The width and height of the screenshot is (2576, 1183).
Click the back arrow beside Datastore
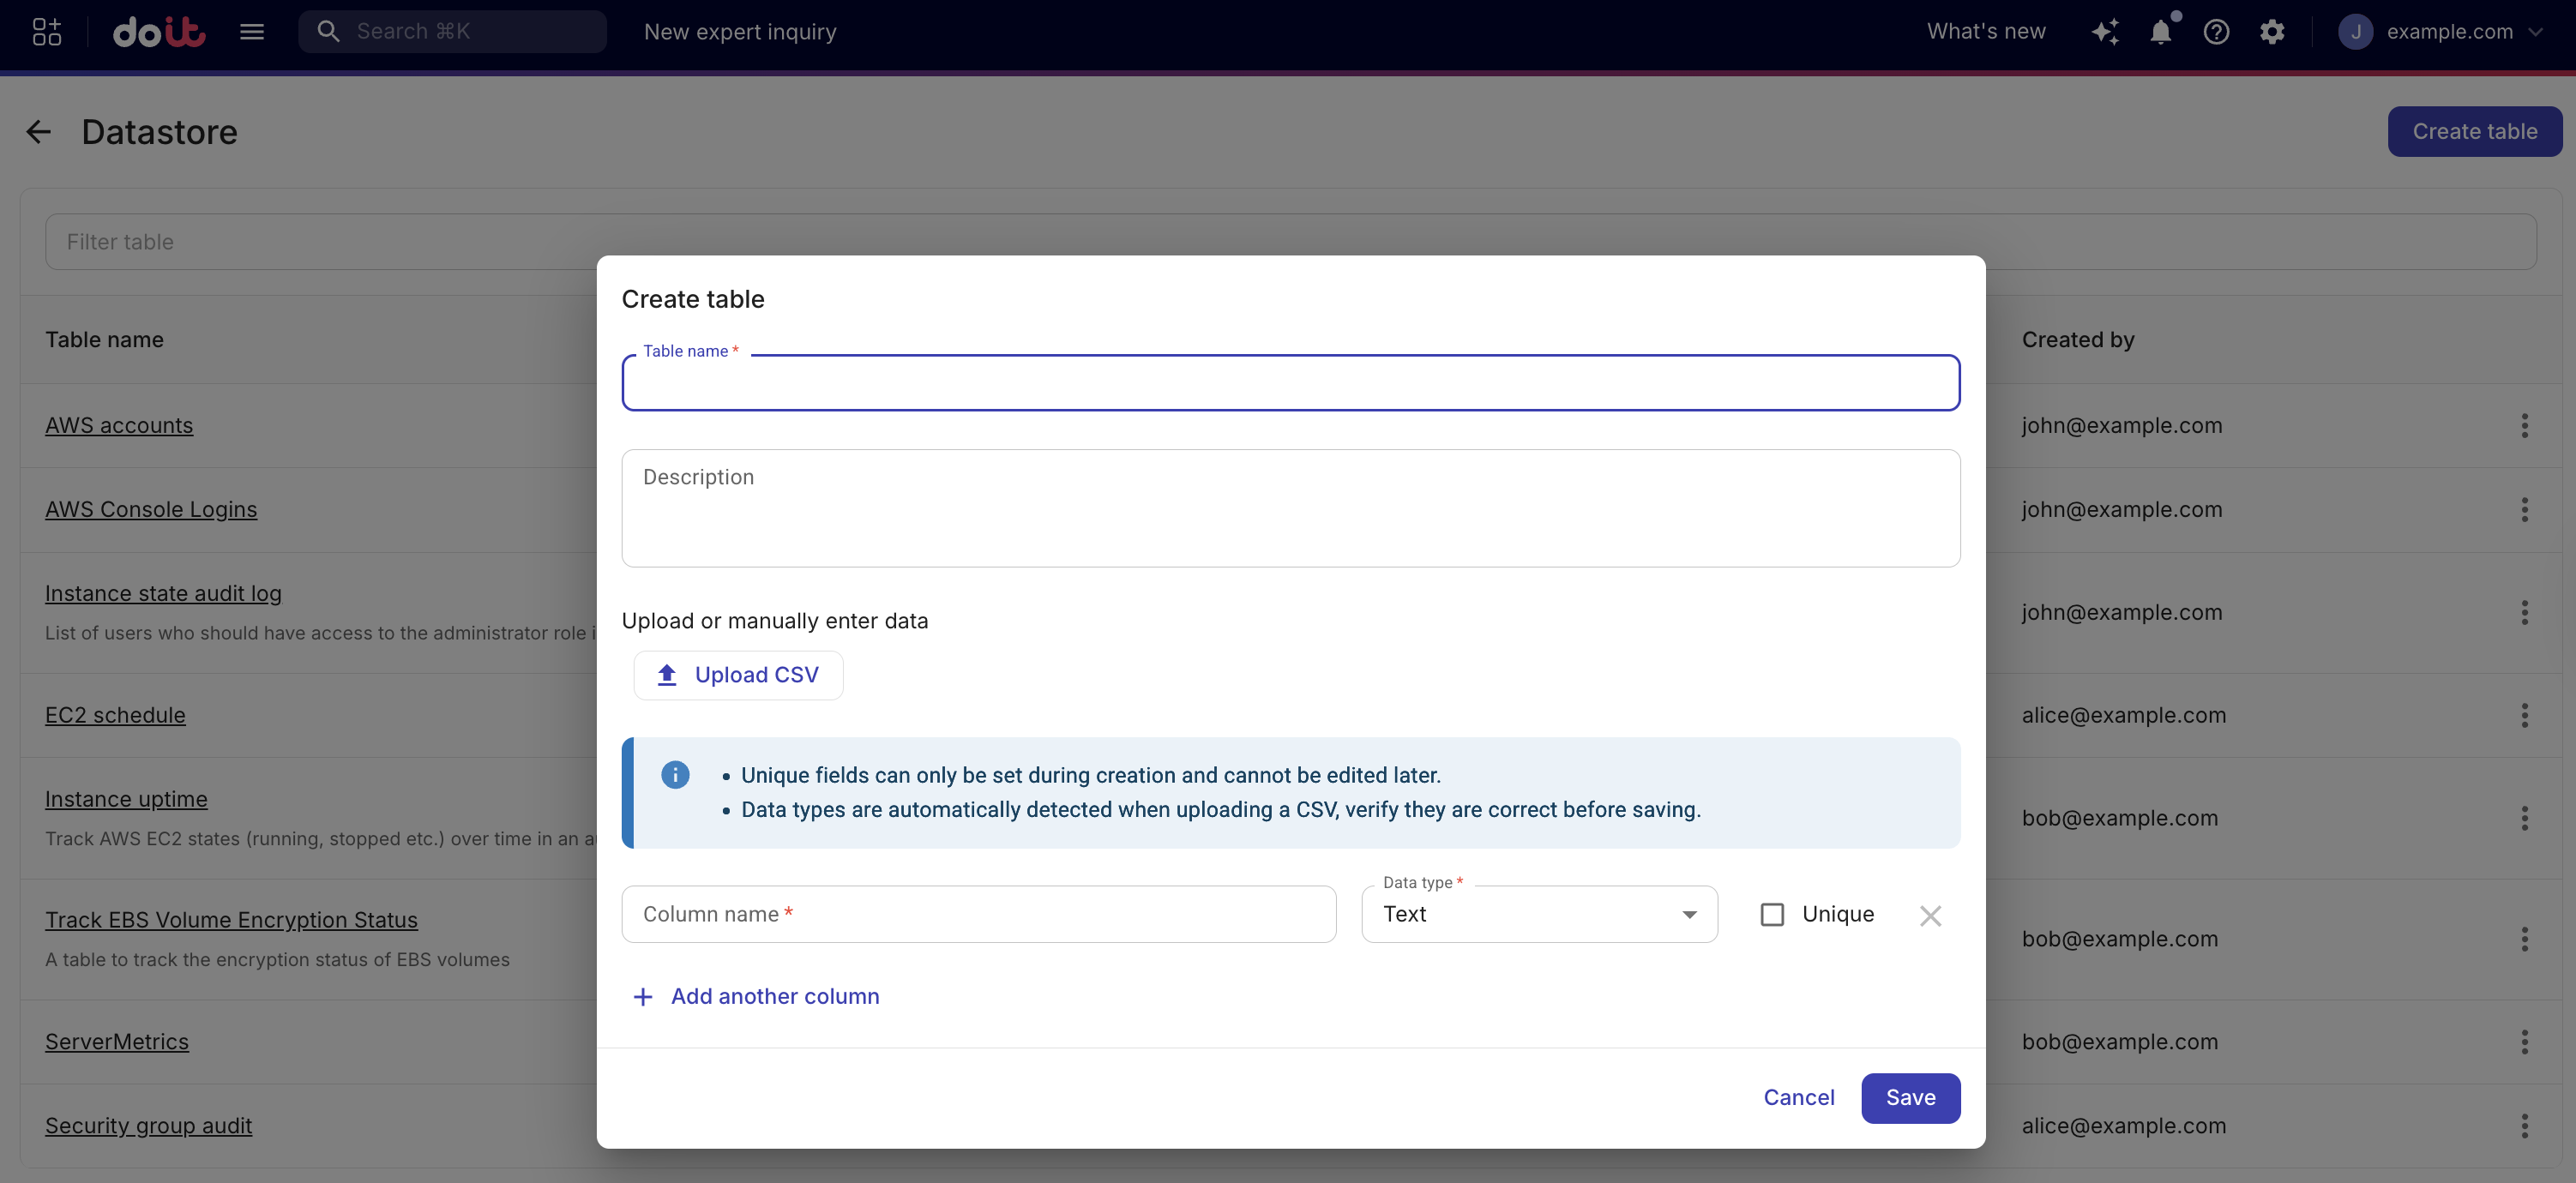(x=39, y=131)
